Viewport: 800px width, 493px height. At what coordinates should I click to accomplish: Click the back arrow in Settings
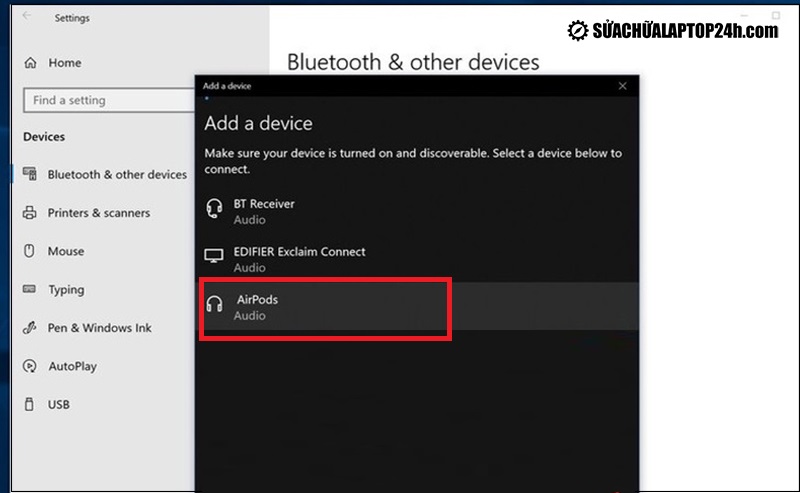(x=27, y=18)
